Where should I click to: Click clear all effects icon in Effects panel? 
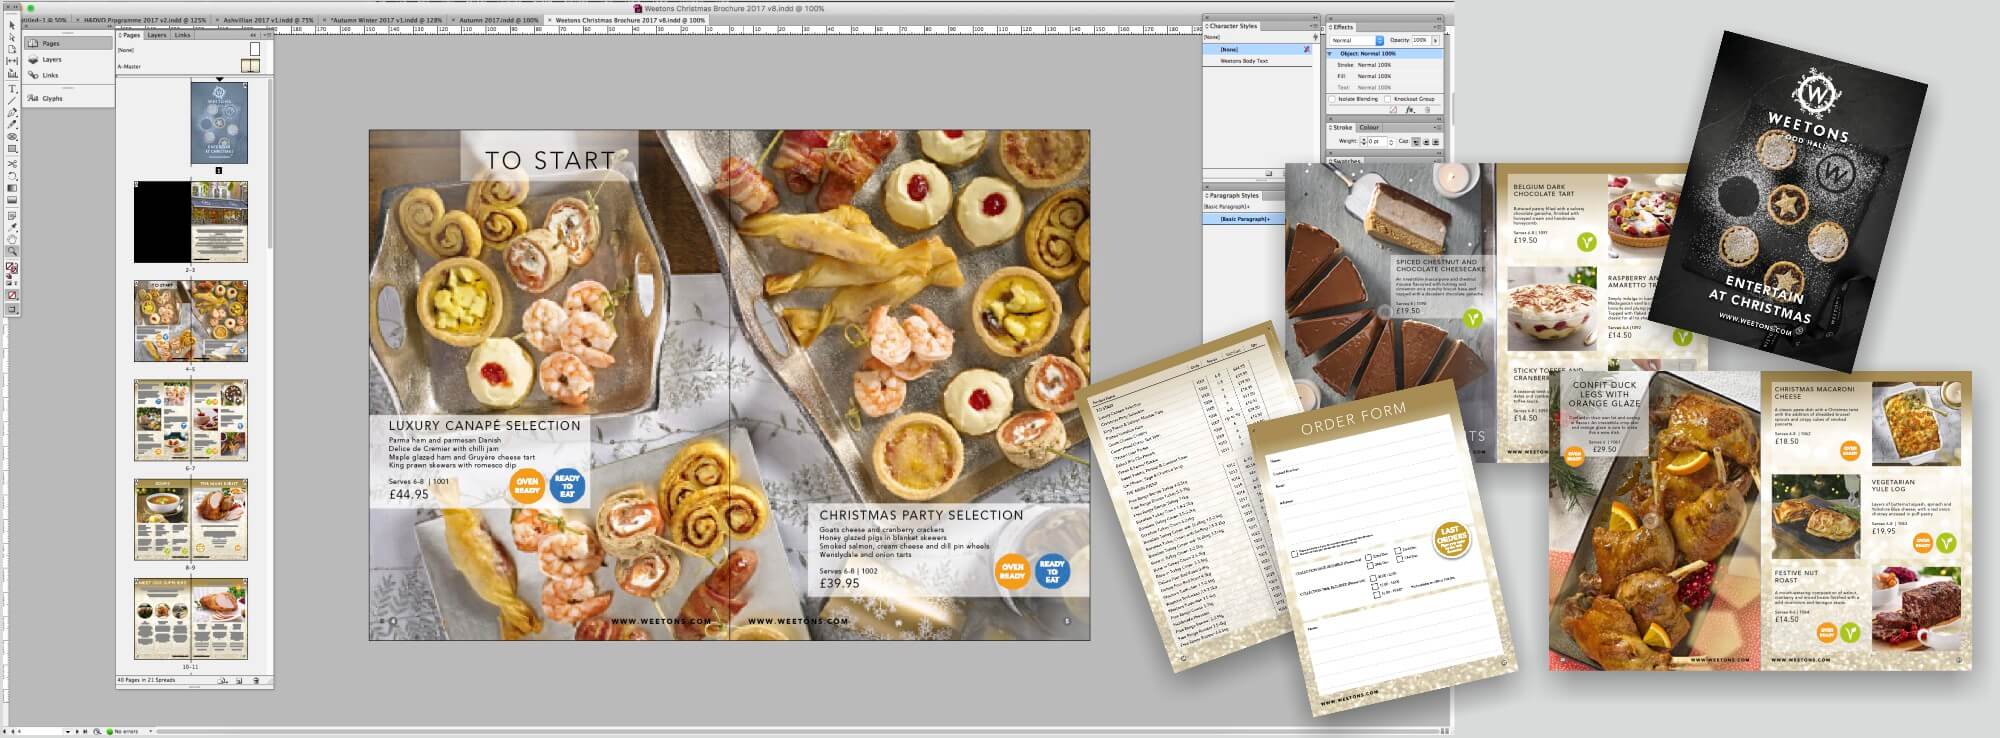[1393, 109]
